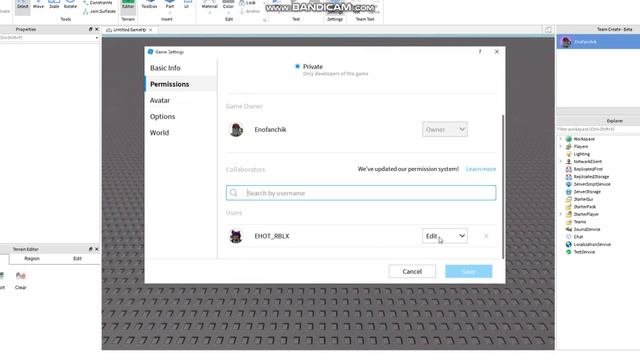
Task: Remove EHOT_RBLX with the X icon
Action: 486,236
